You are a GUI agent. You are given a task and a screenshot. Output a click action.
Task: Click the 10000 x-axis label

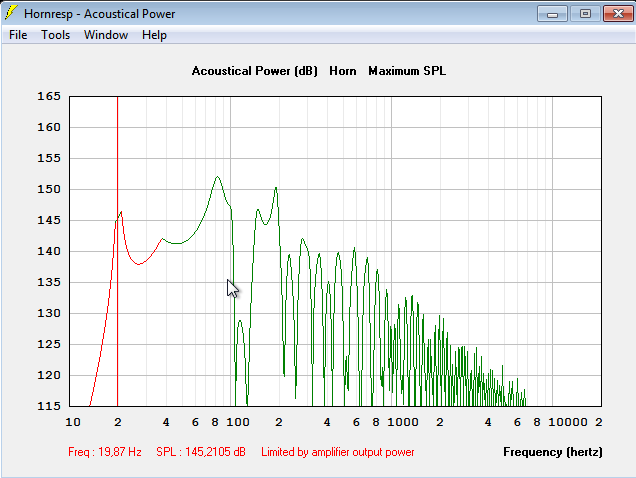567,422
